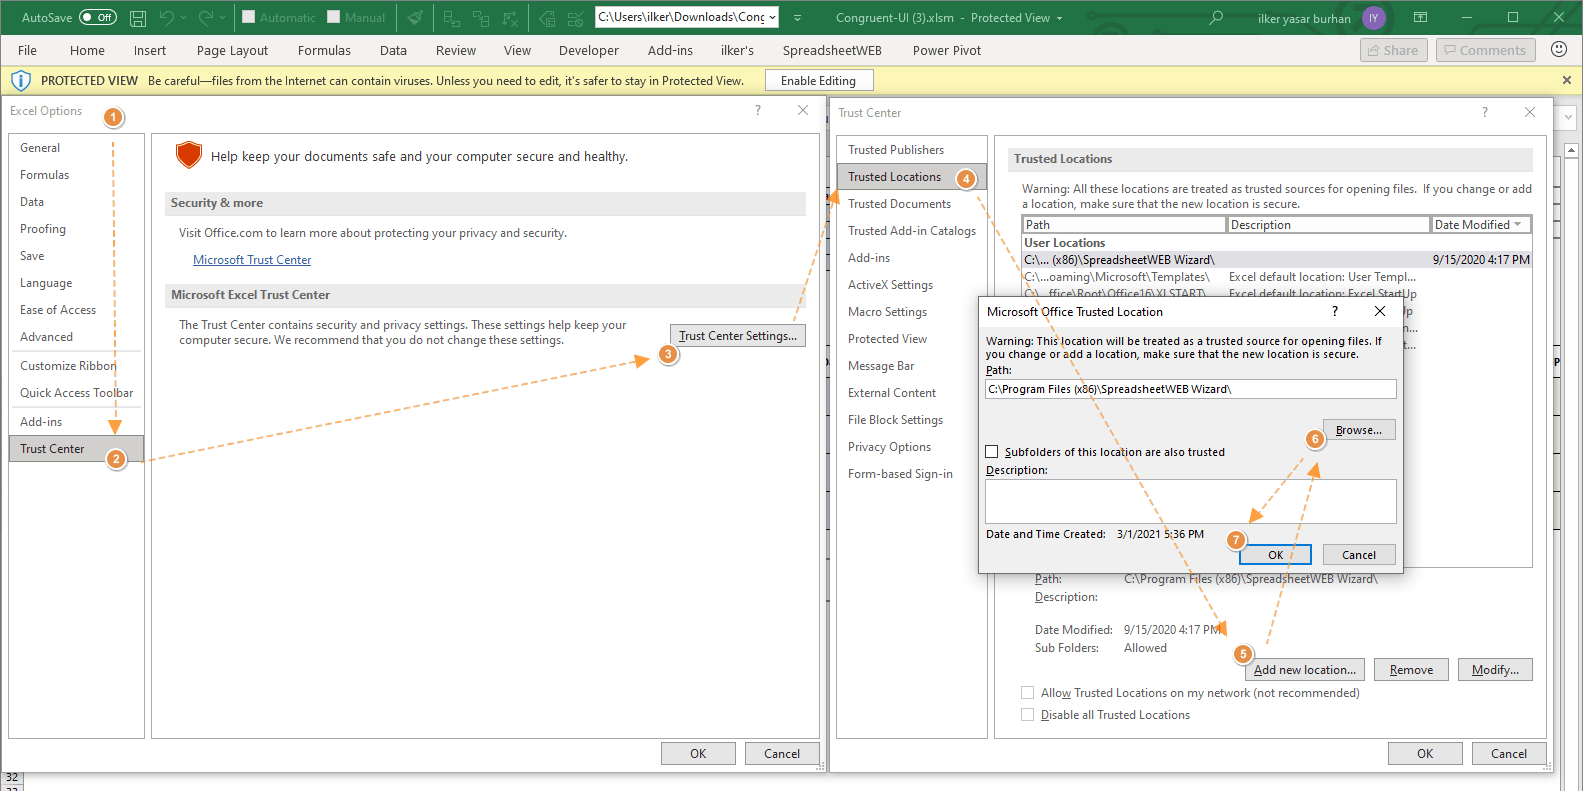Click Add new location button

point(1305,670)
